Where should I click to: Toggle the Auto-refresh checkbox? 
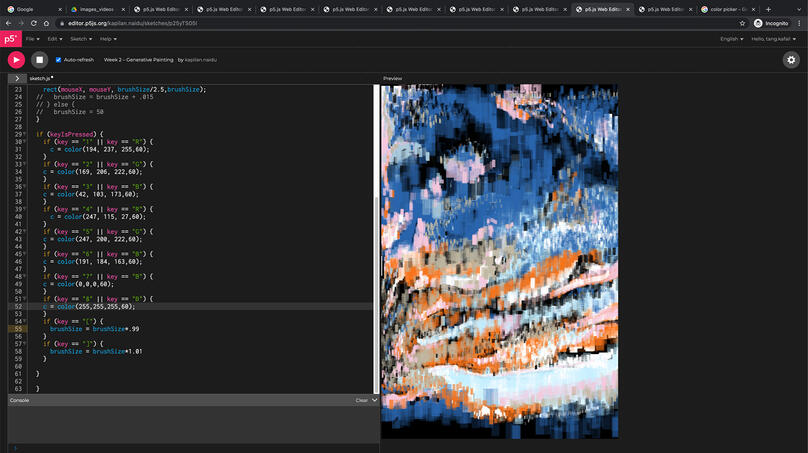click(58, 60)
